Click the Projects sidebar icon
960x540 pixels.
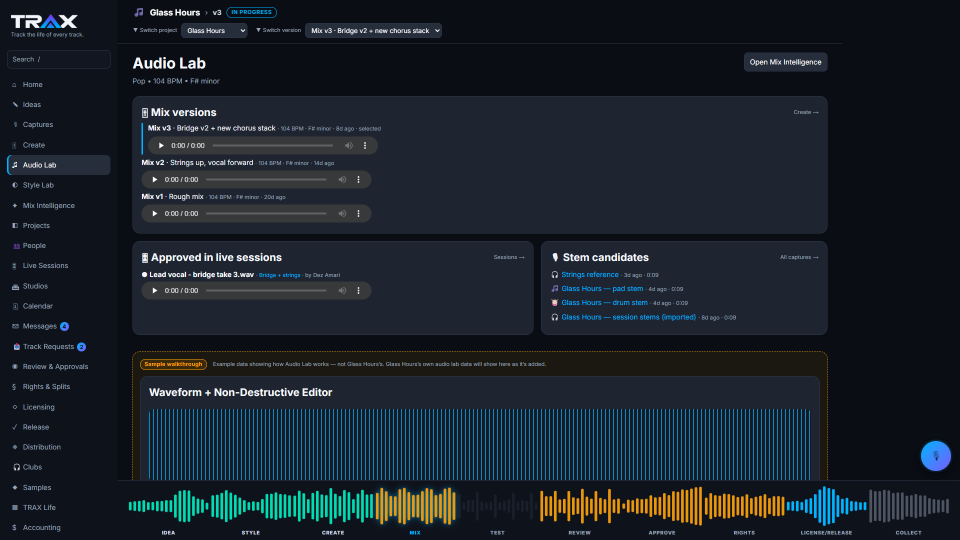point(15,226)
